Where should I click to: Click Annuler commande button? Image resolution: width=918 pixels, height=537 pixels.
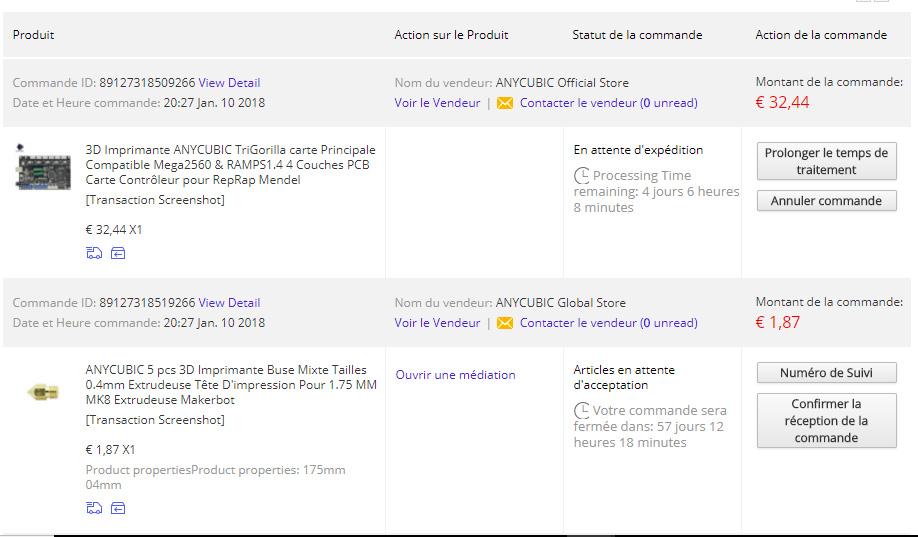[826, 201]
